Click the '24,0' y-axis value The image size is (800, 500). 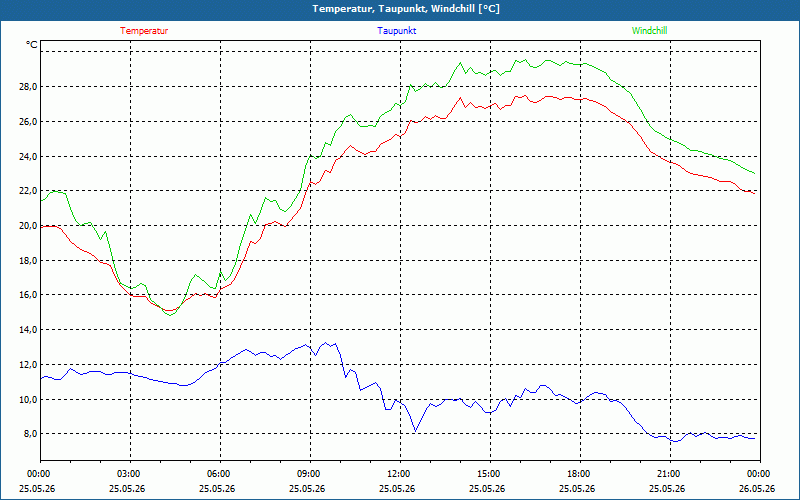pyautogui.click(x=29, y=156)
